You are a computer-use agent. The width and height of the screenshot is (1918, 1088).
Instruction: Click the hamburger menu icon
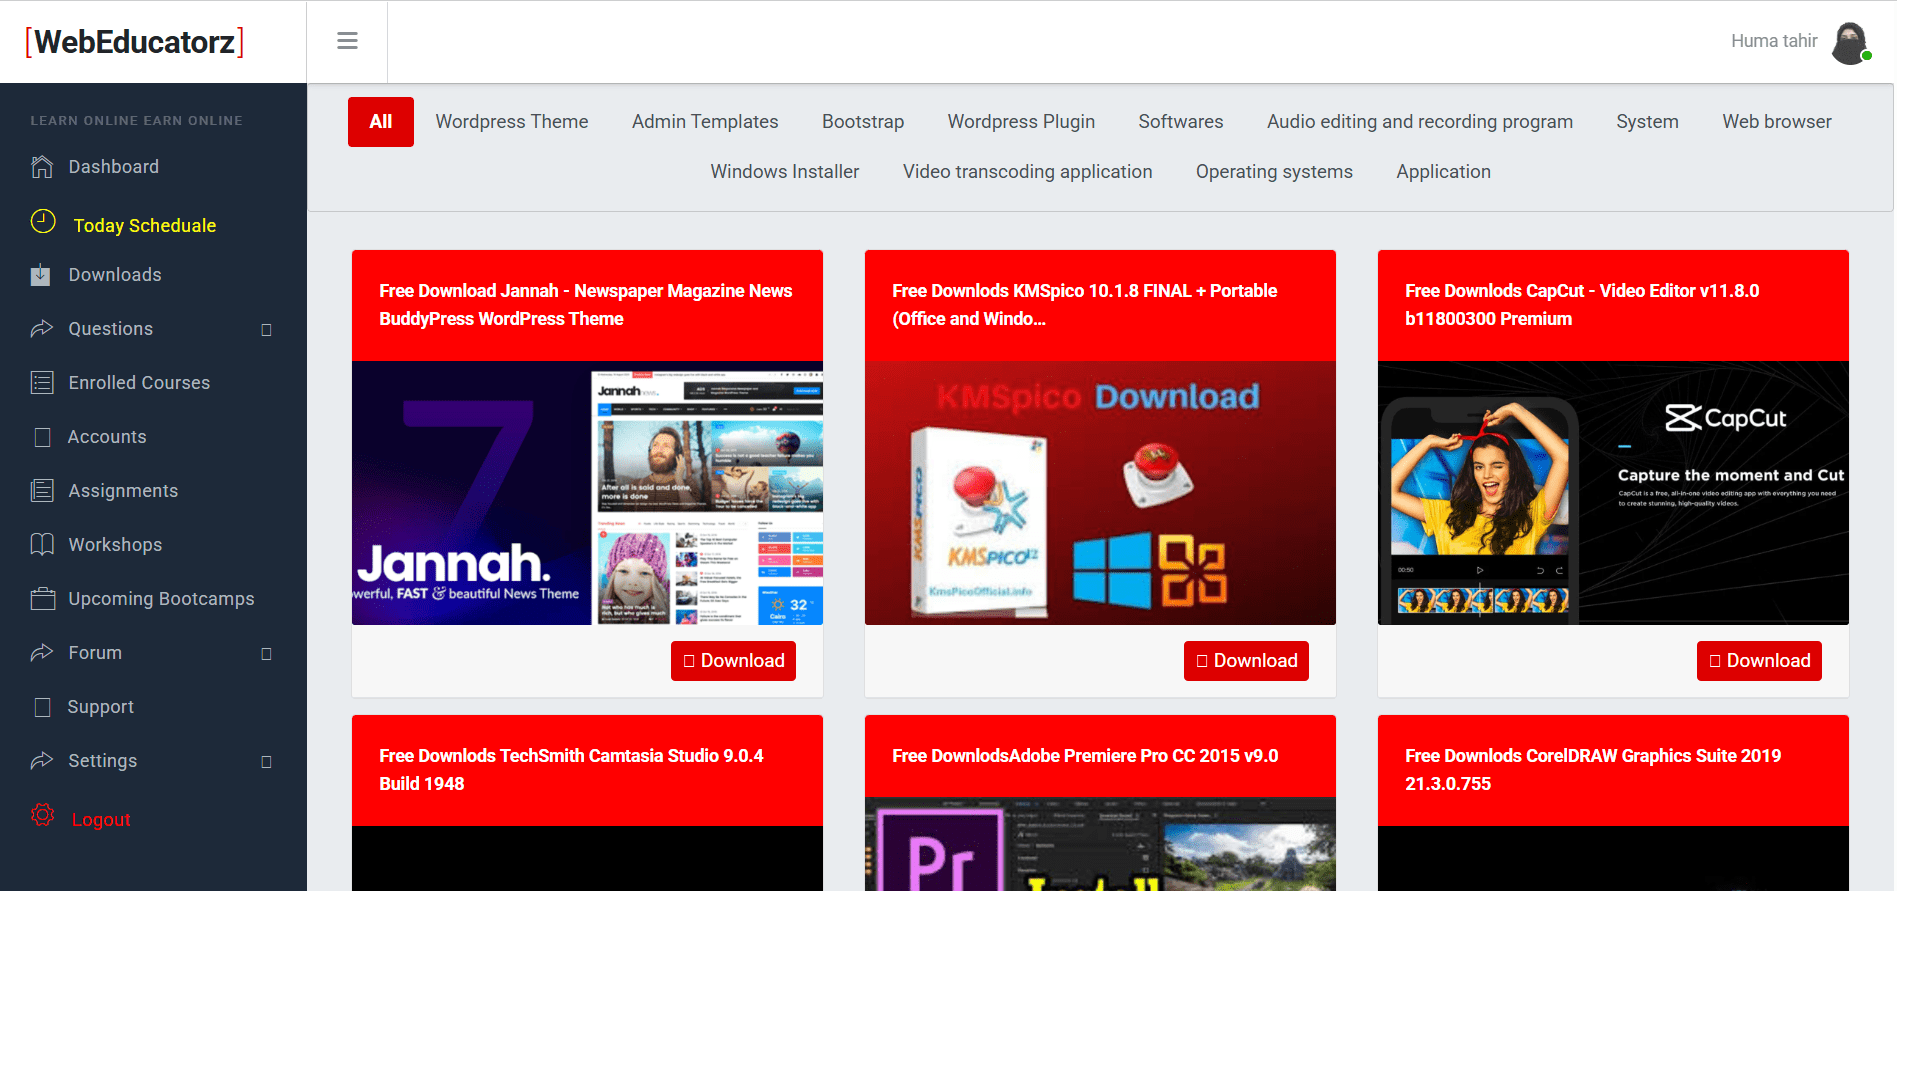point(347,41)
